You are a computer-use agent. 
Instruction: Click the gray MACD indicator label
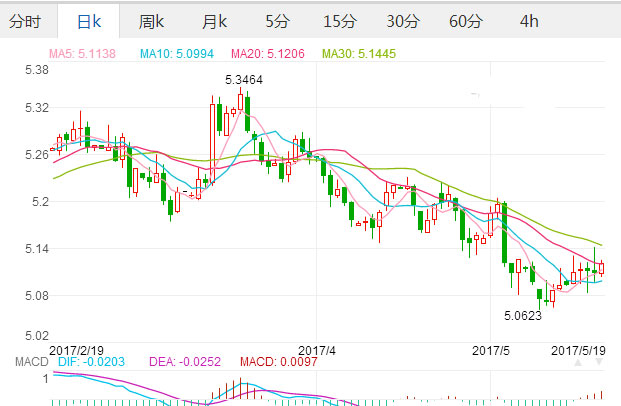(32, 362)
